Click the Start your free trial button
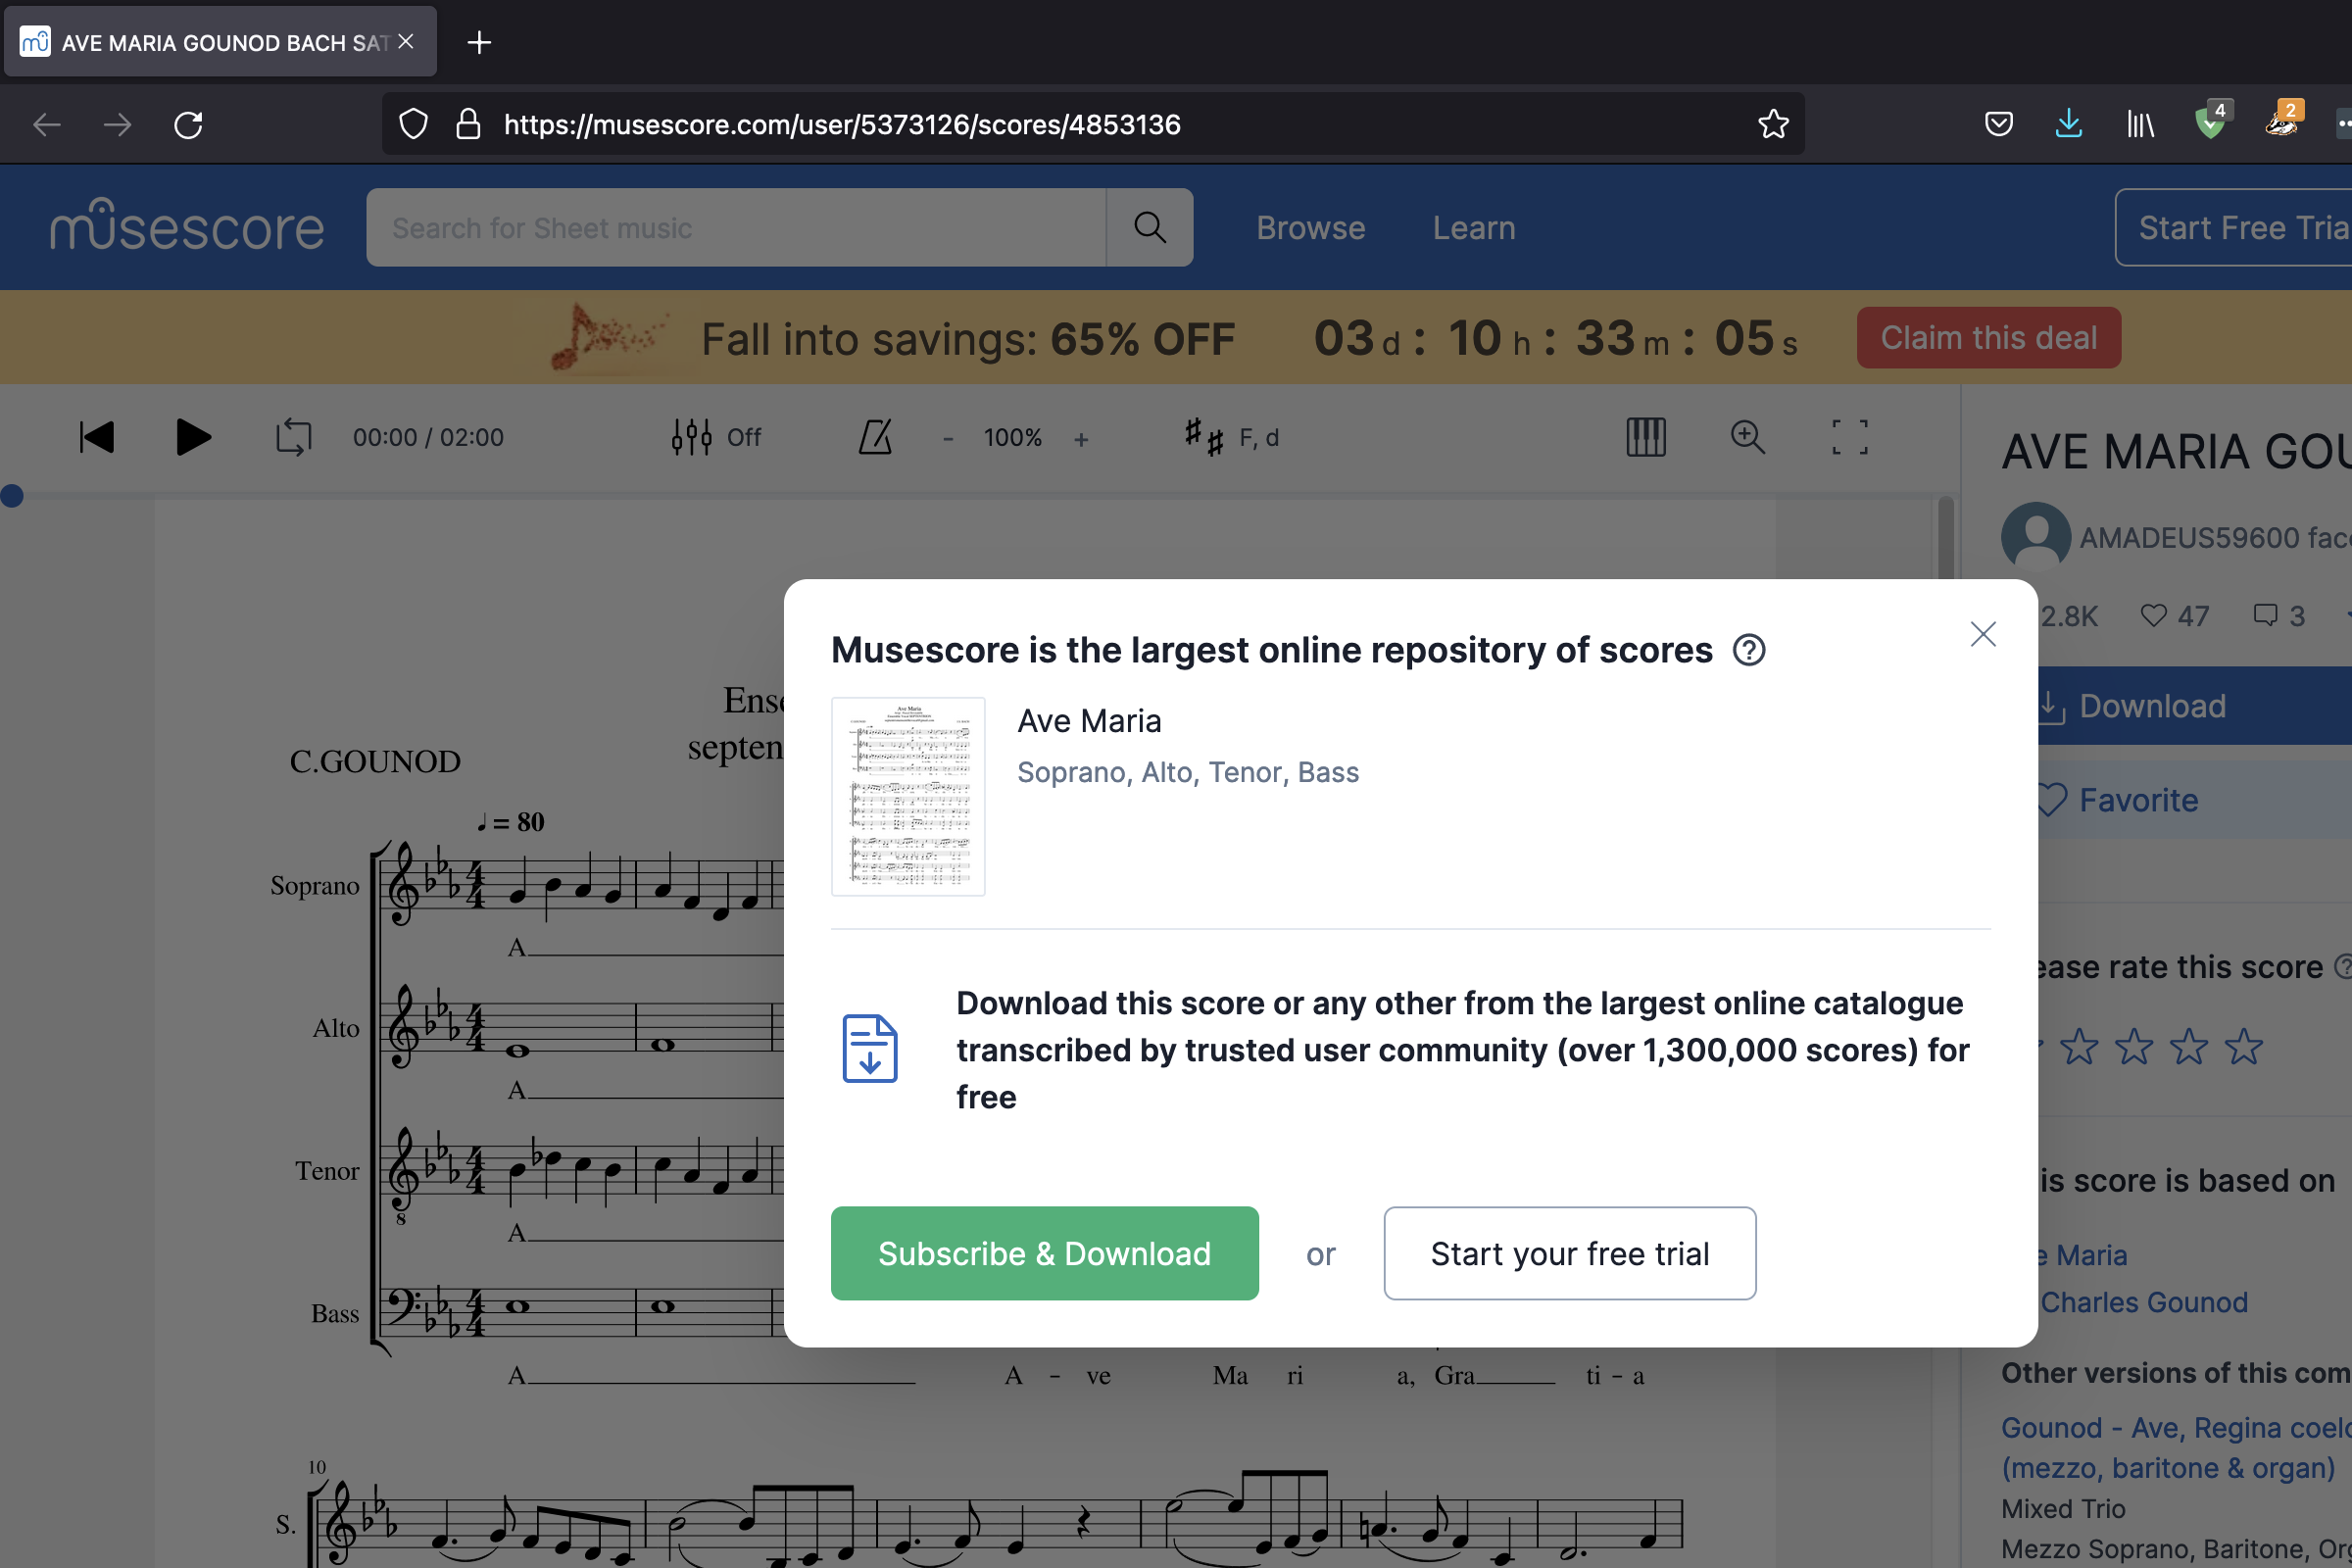This screenshot has height=1568, width=2352. [x=1569, y=1253]
